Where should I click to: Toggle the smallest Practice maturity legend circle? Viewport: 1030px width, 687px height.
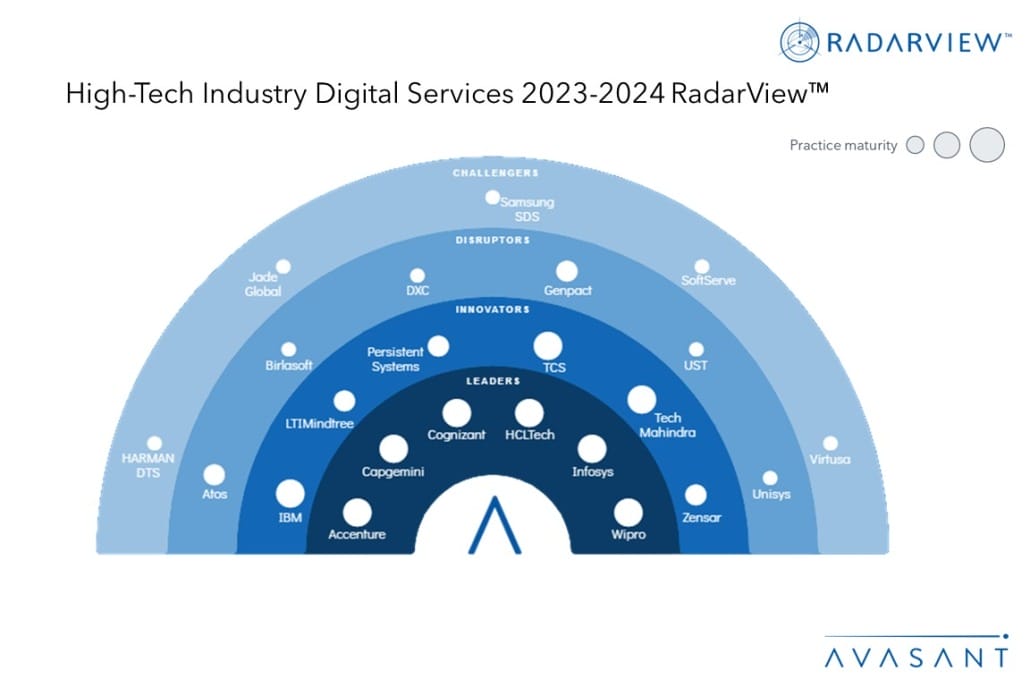915,145
